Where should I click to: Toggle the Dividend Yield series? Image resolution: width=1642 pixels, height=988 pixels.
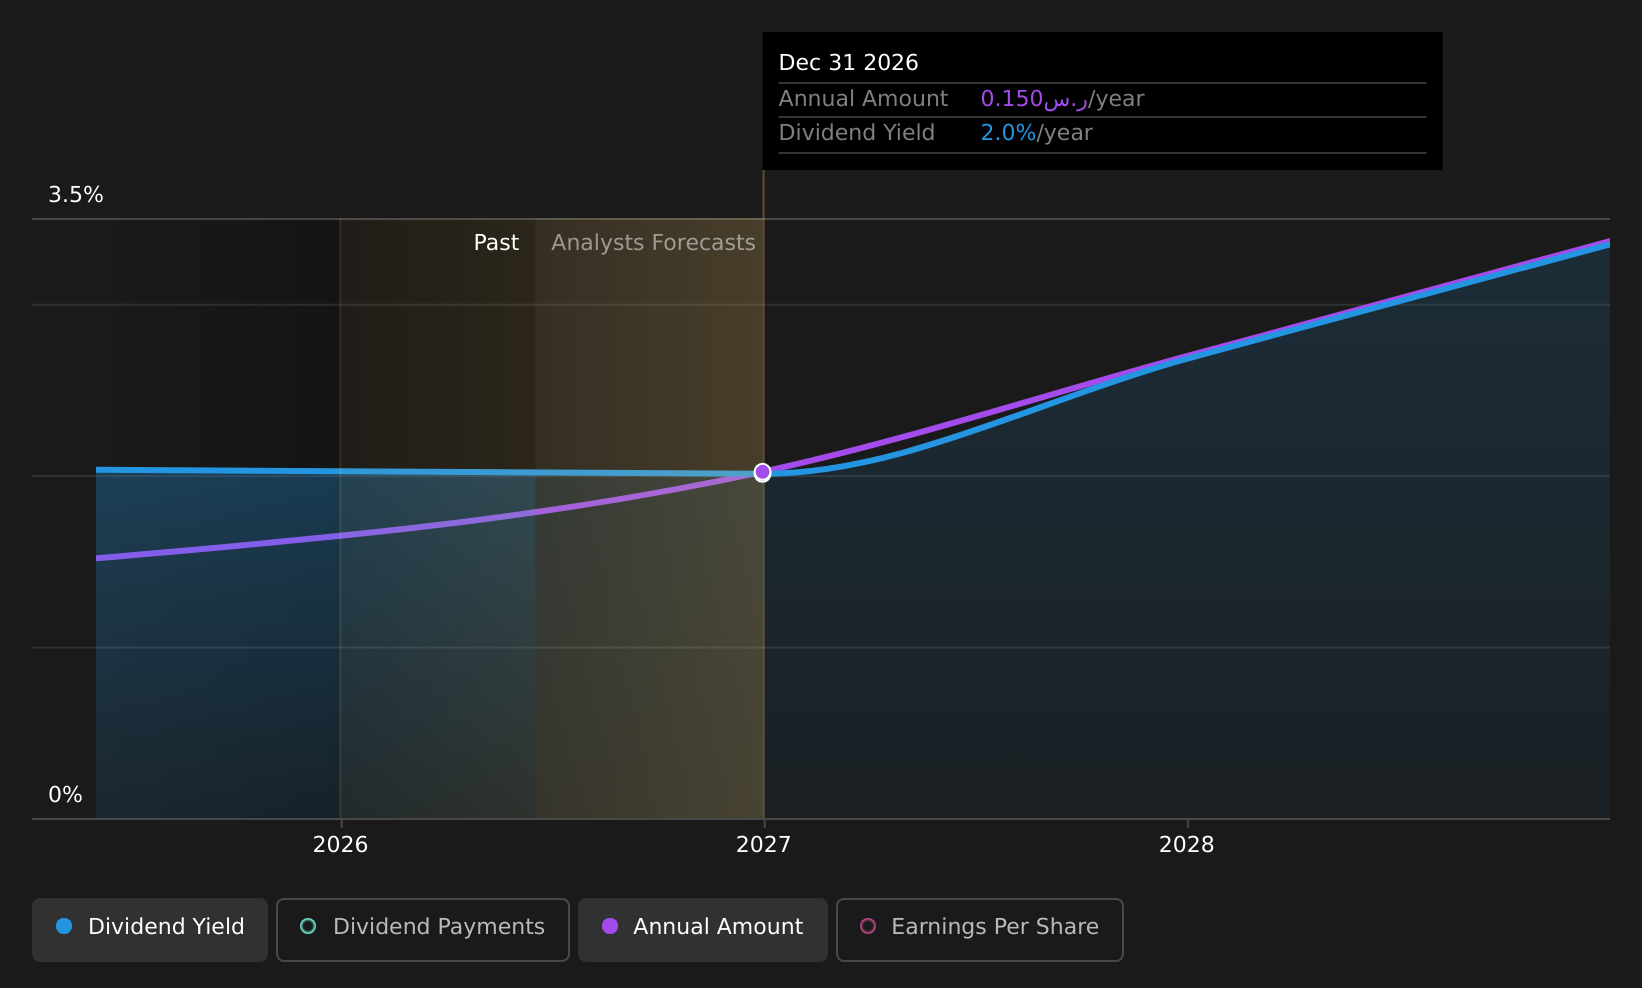pyautogui.click(x=150, y=930)
